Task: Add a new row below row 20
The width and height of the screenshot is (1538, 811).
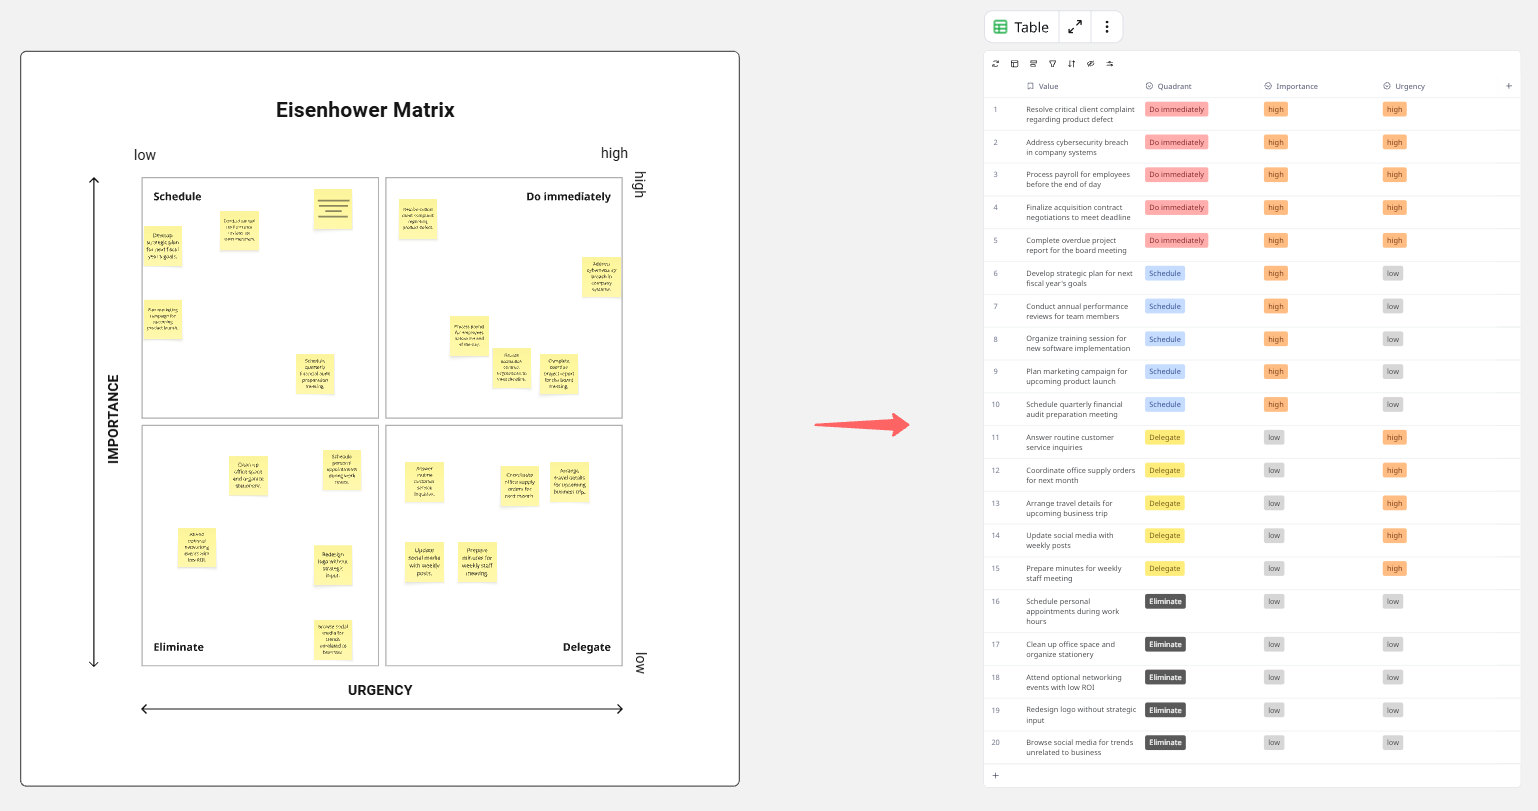Action: 995,776
